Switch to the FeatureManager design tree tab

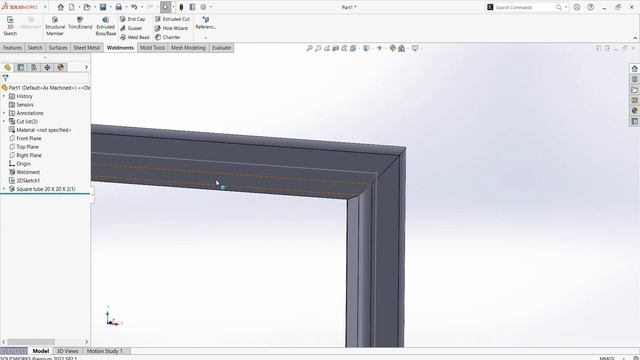click(7, 67)
